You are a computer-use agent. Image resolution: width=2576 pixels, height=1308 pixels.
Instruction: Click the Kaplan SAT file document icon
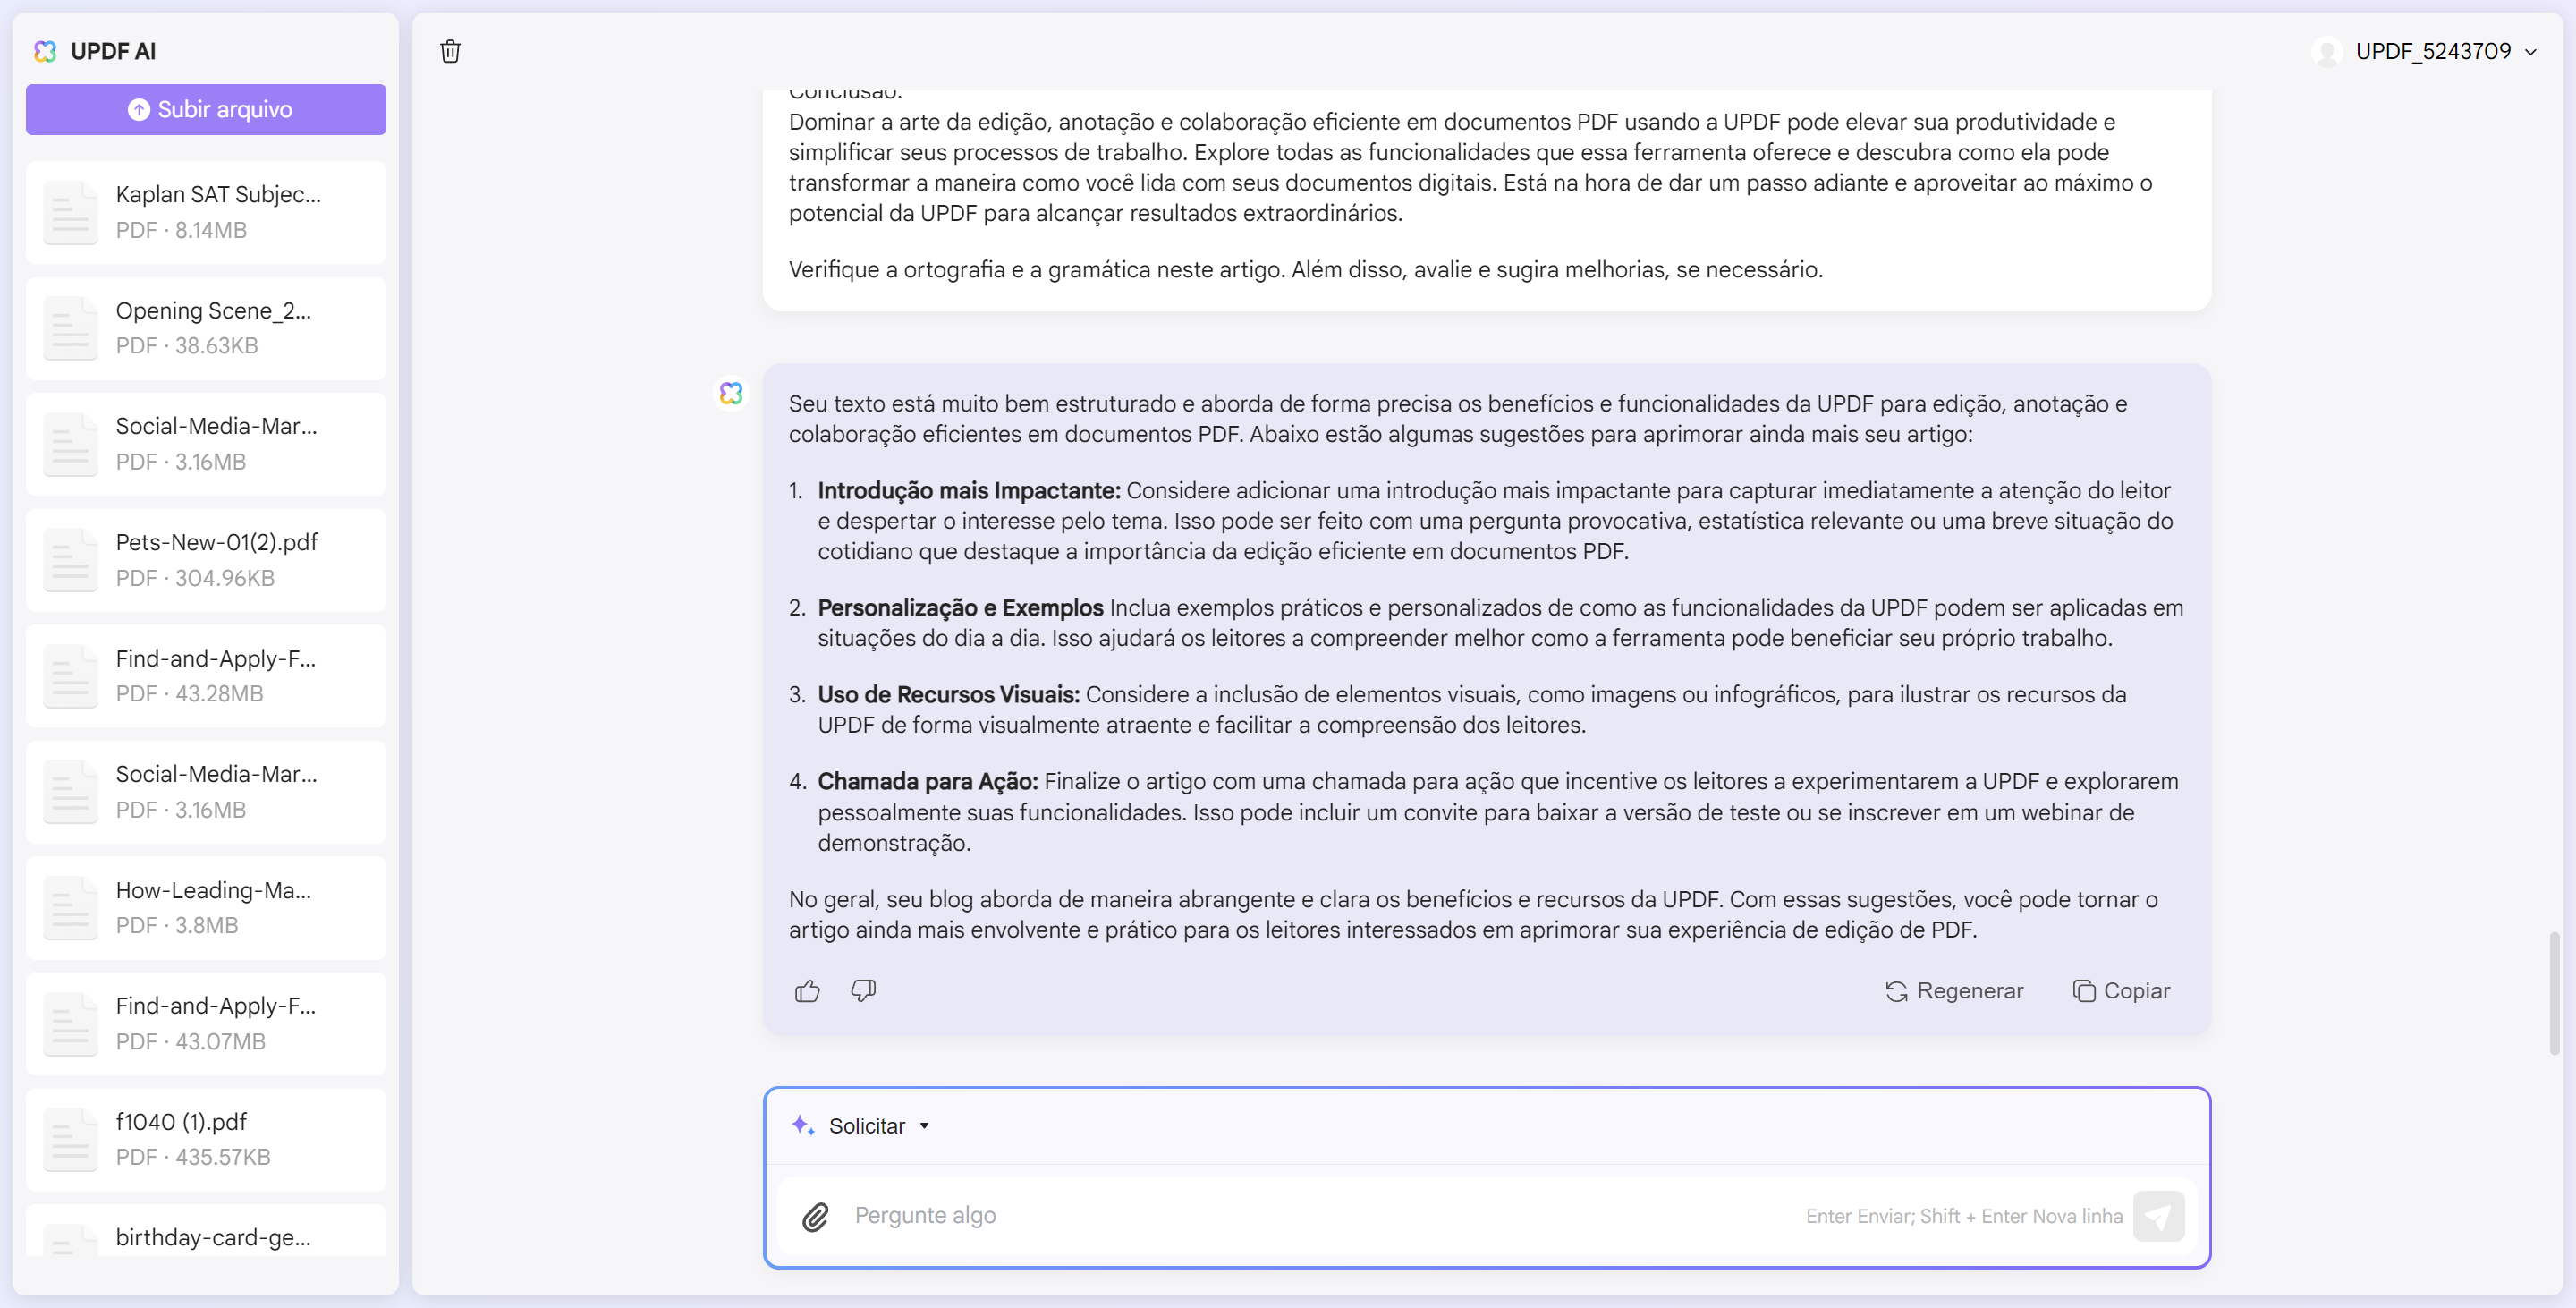pyautogui.click(x=70, y=212)
